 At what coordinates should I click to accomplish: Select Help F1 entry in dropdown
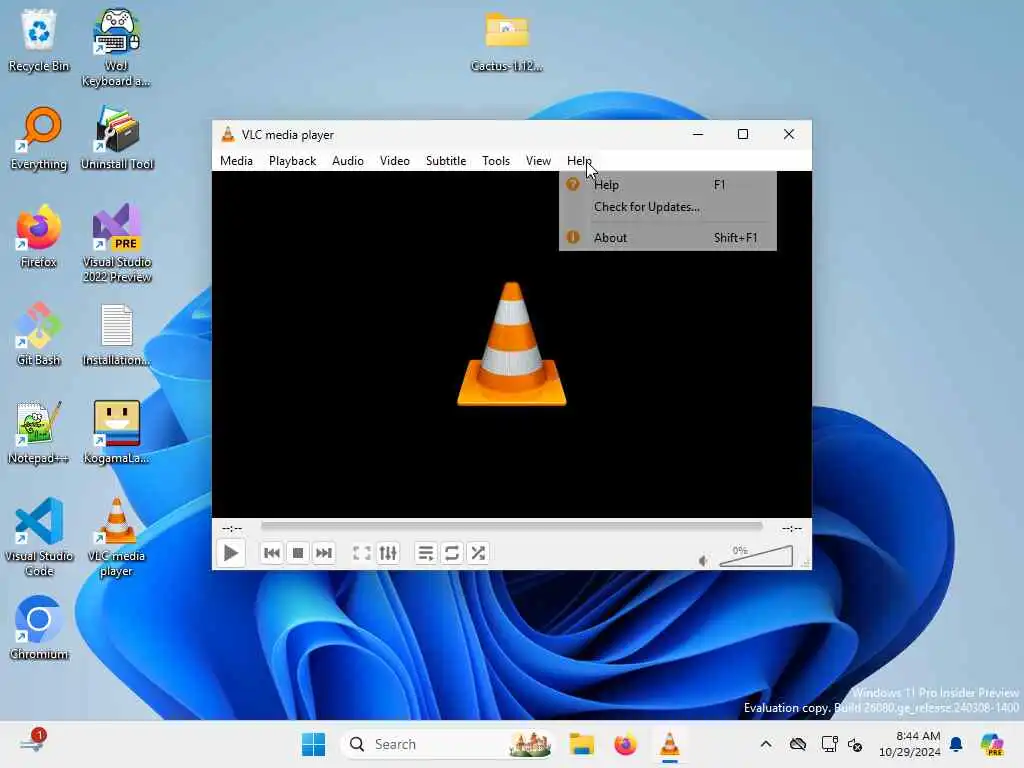coord(667,185)
